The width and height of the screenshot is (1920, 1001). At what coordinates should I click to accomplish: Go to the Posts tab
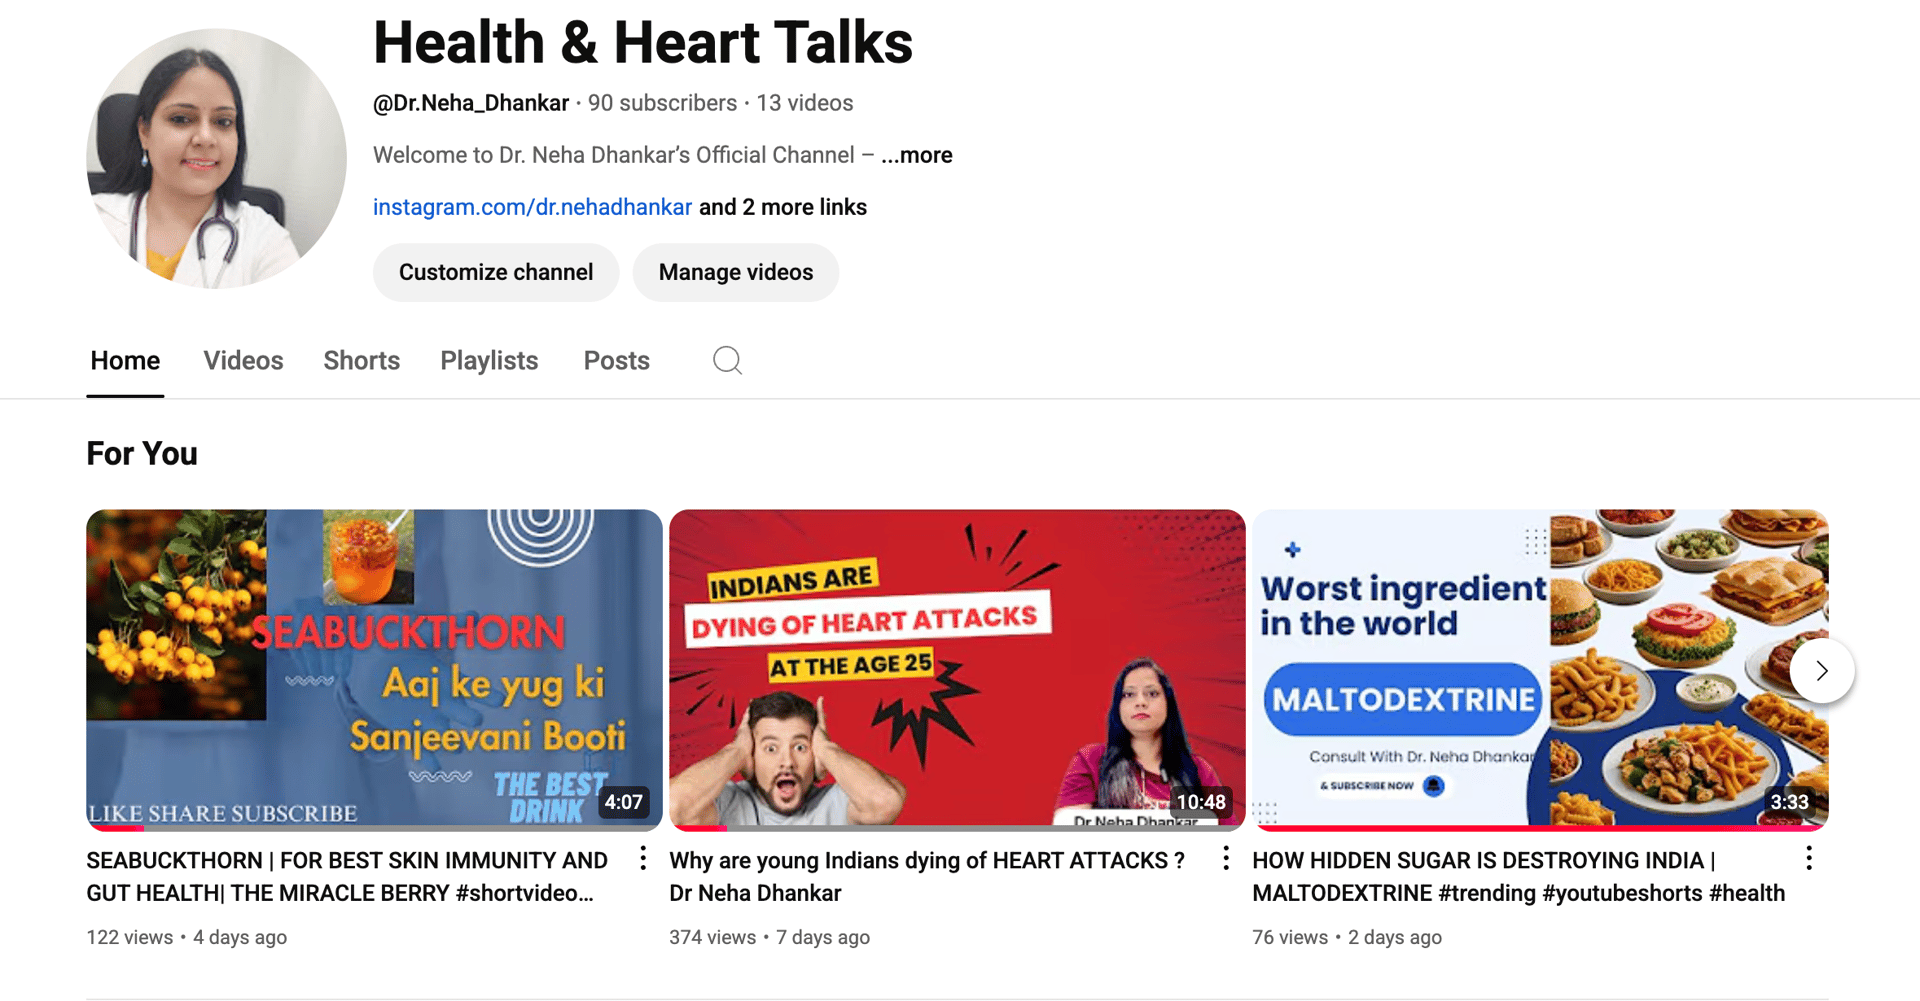click(x=617, y=361)
